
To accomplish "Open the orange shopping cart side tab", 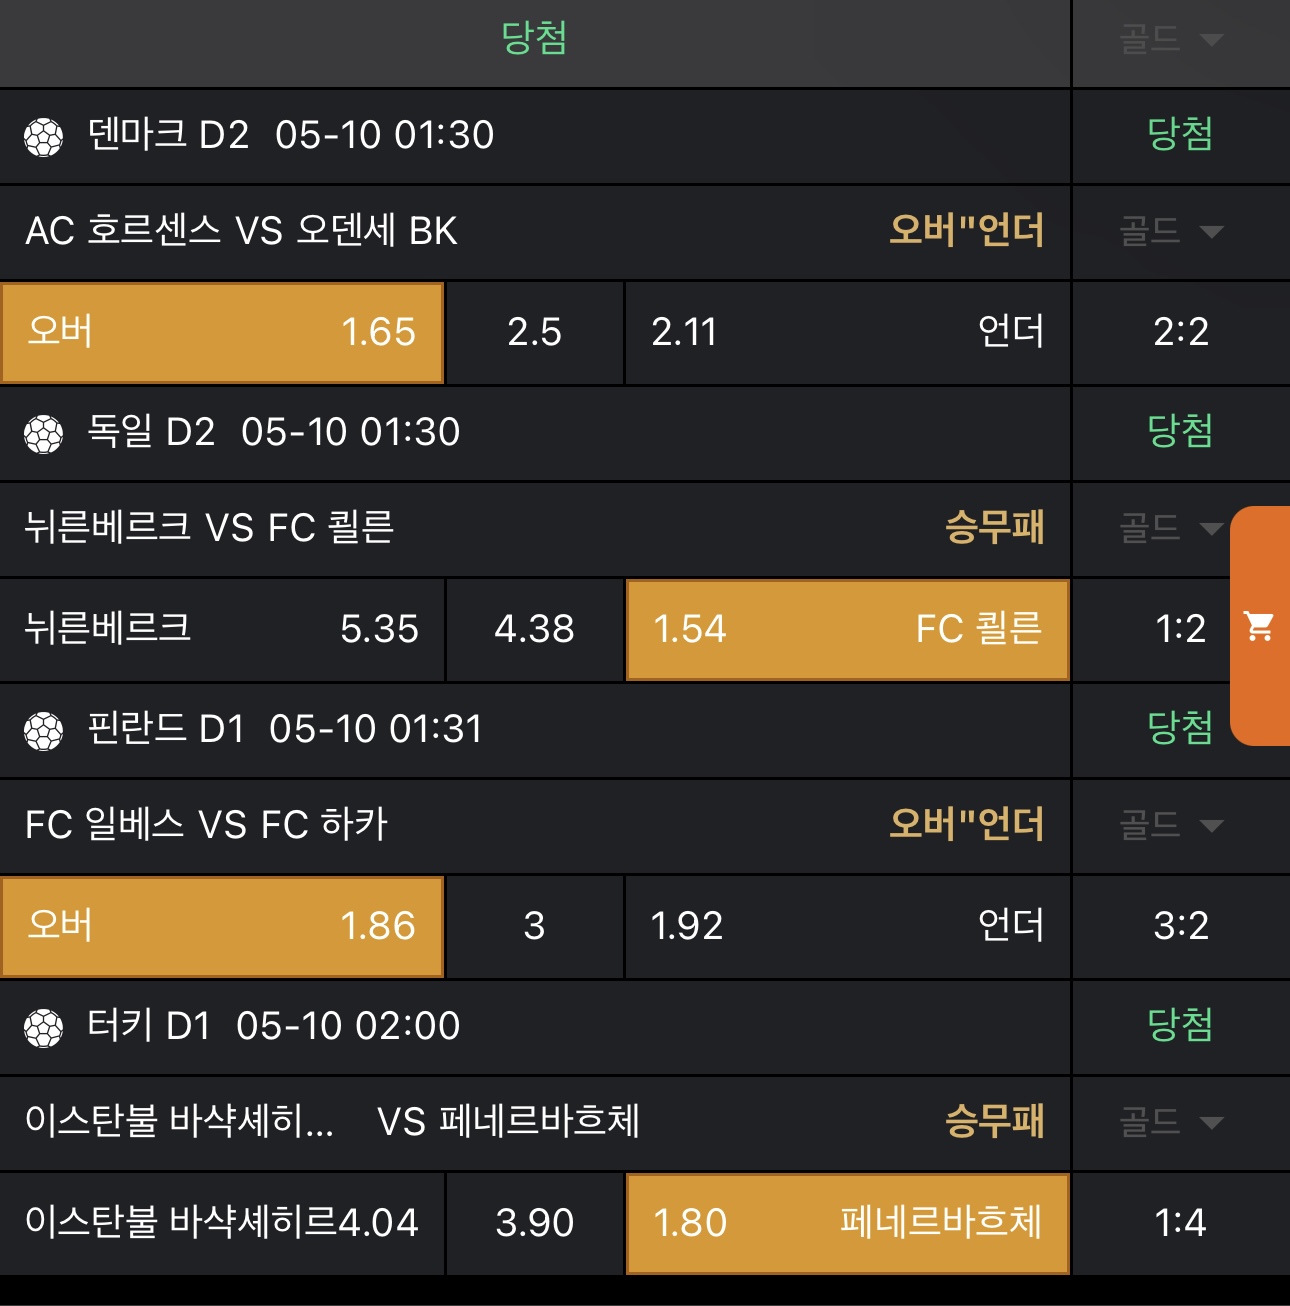I will point(1260,626).
